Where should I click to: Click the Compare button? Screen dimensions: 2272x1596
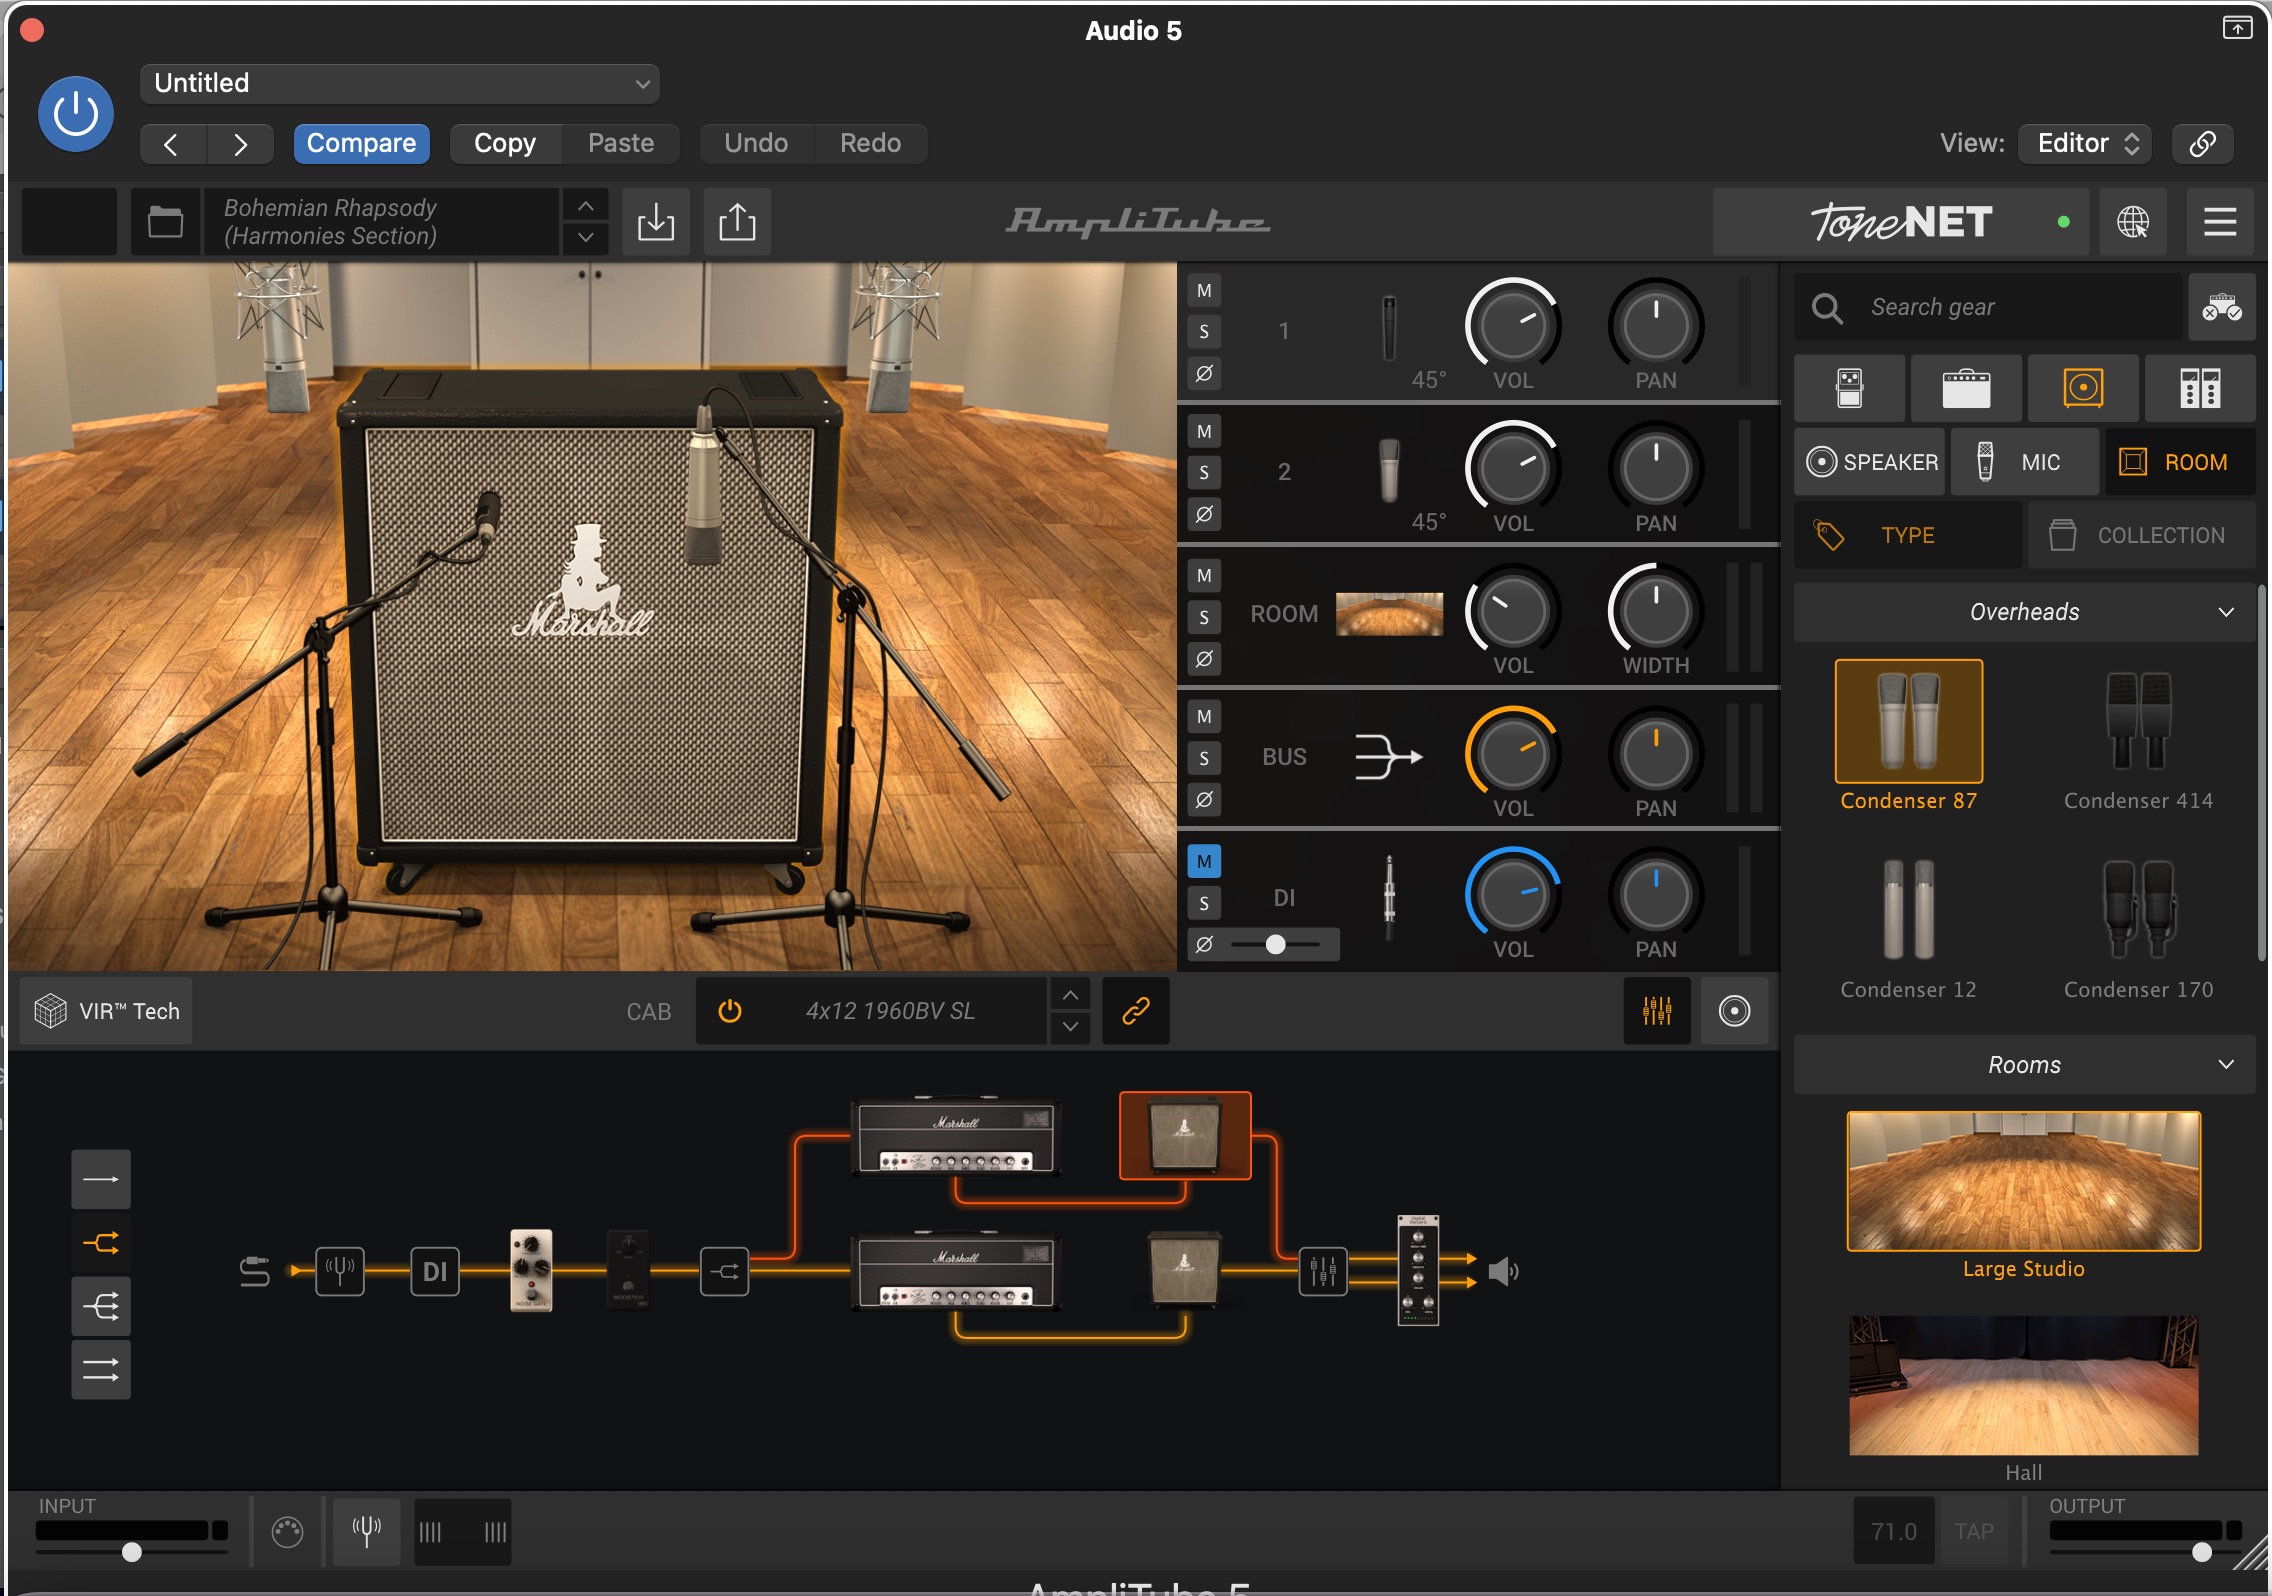click(x=361, y=143)
